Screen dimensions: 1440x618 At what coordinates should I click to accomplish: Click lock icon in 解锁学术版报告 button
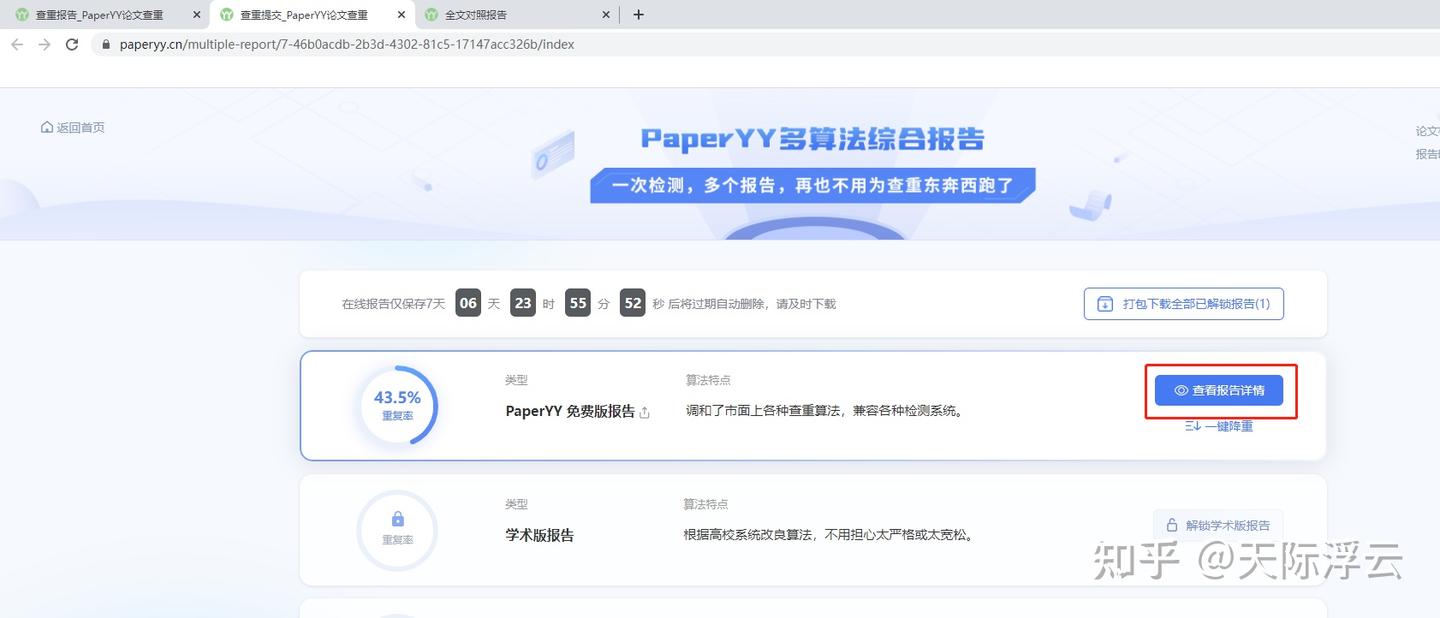[x=1172, y=525]
